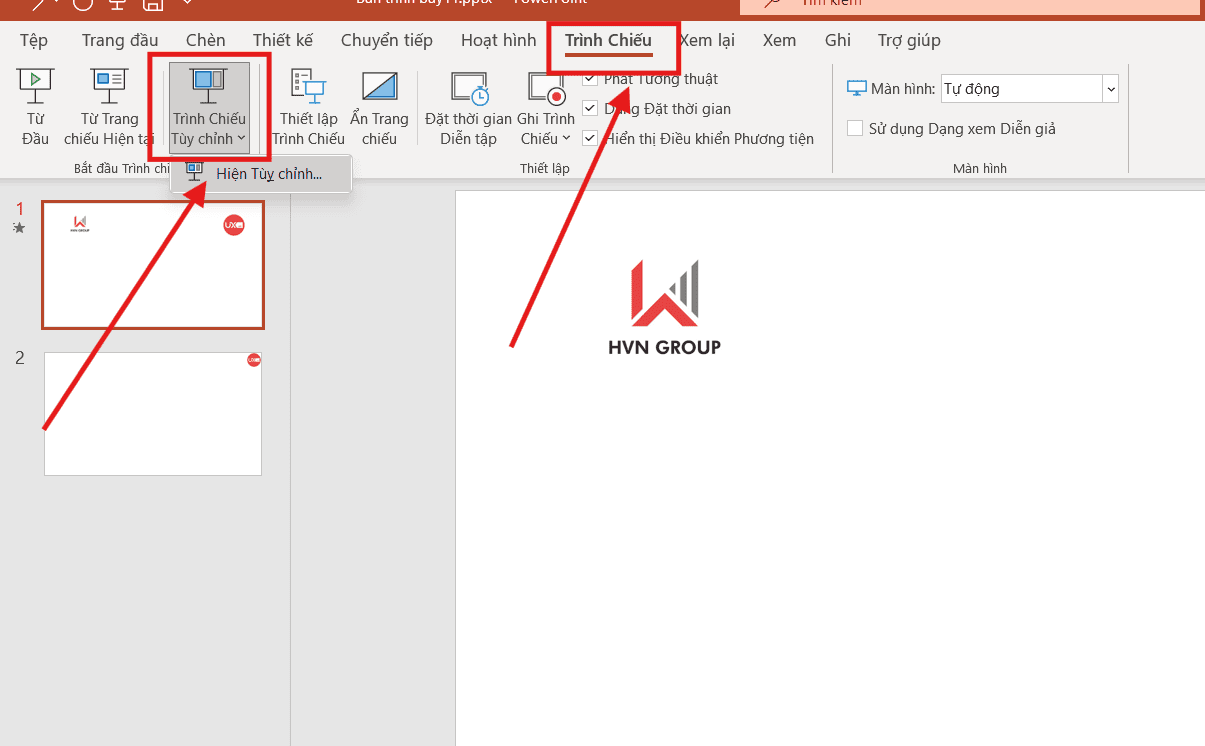Click the HVN GROUP logo on slide
This screenshot has width=1205, height=746.
[x=664, y=307]
